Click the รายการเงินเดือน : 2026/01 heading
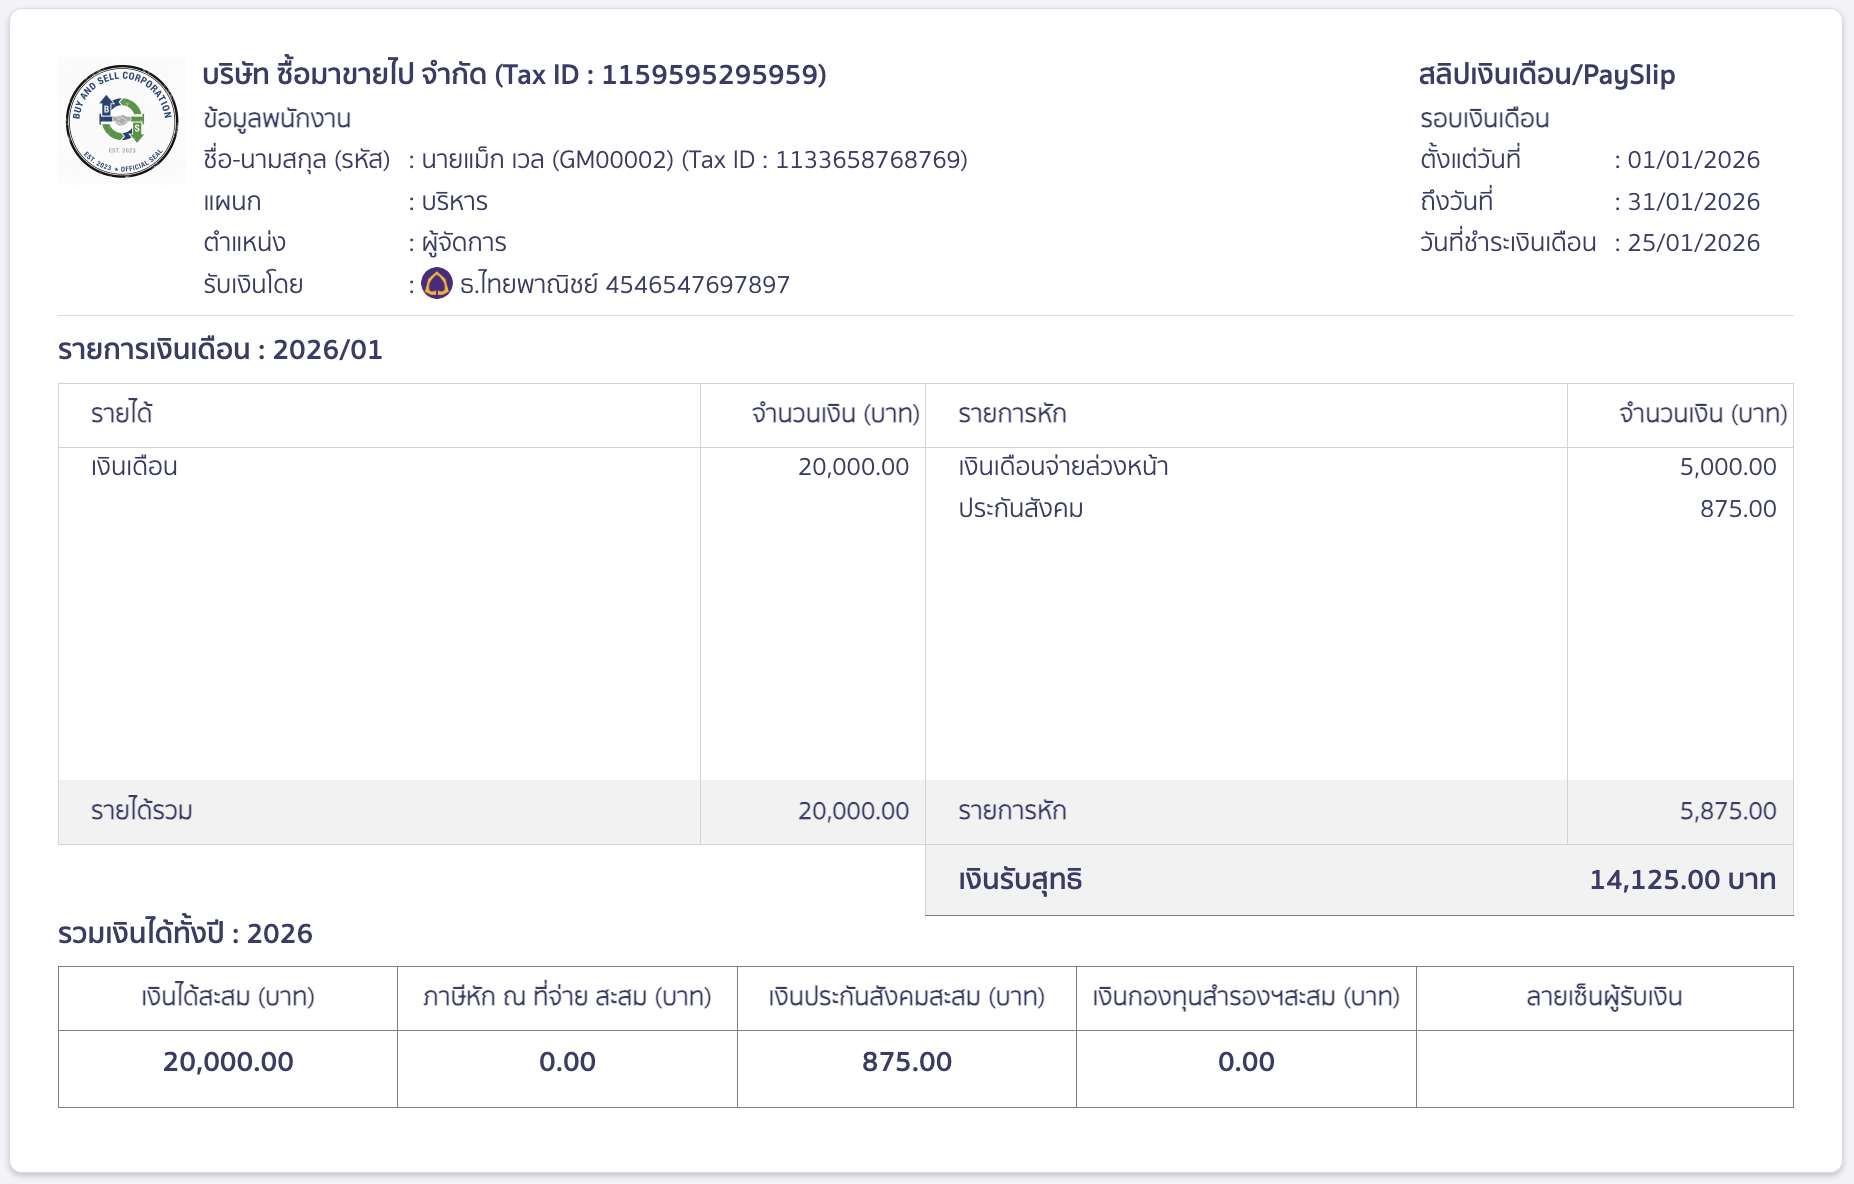Image resolution: width=1854 pixels, height=1184 pixels. tap(220, 350)
